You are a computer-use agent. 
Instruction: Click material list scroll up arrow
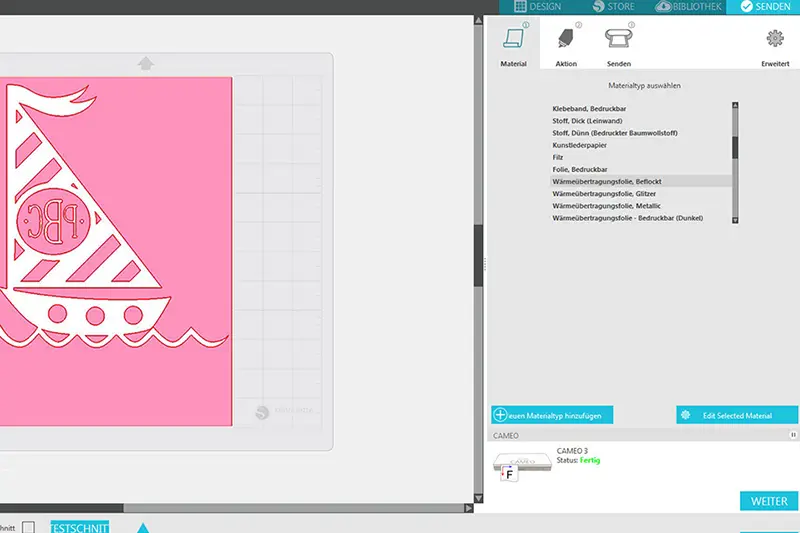735,105
